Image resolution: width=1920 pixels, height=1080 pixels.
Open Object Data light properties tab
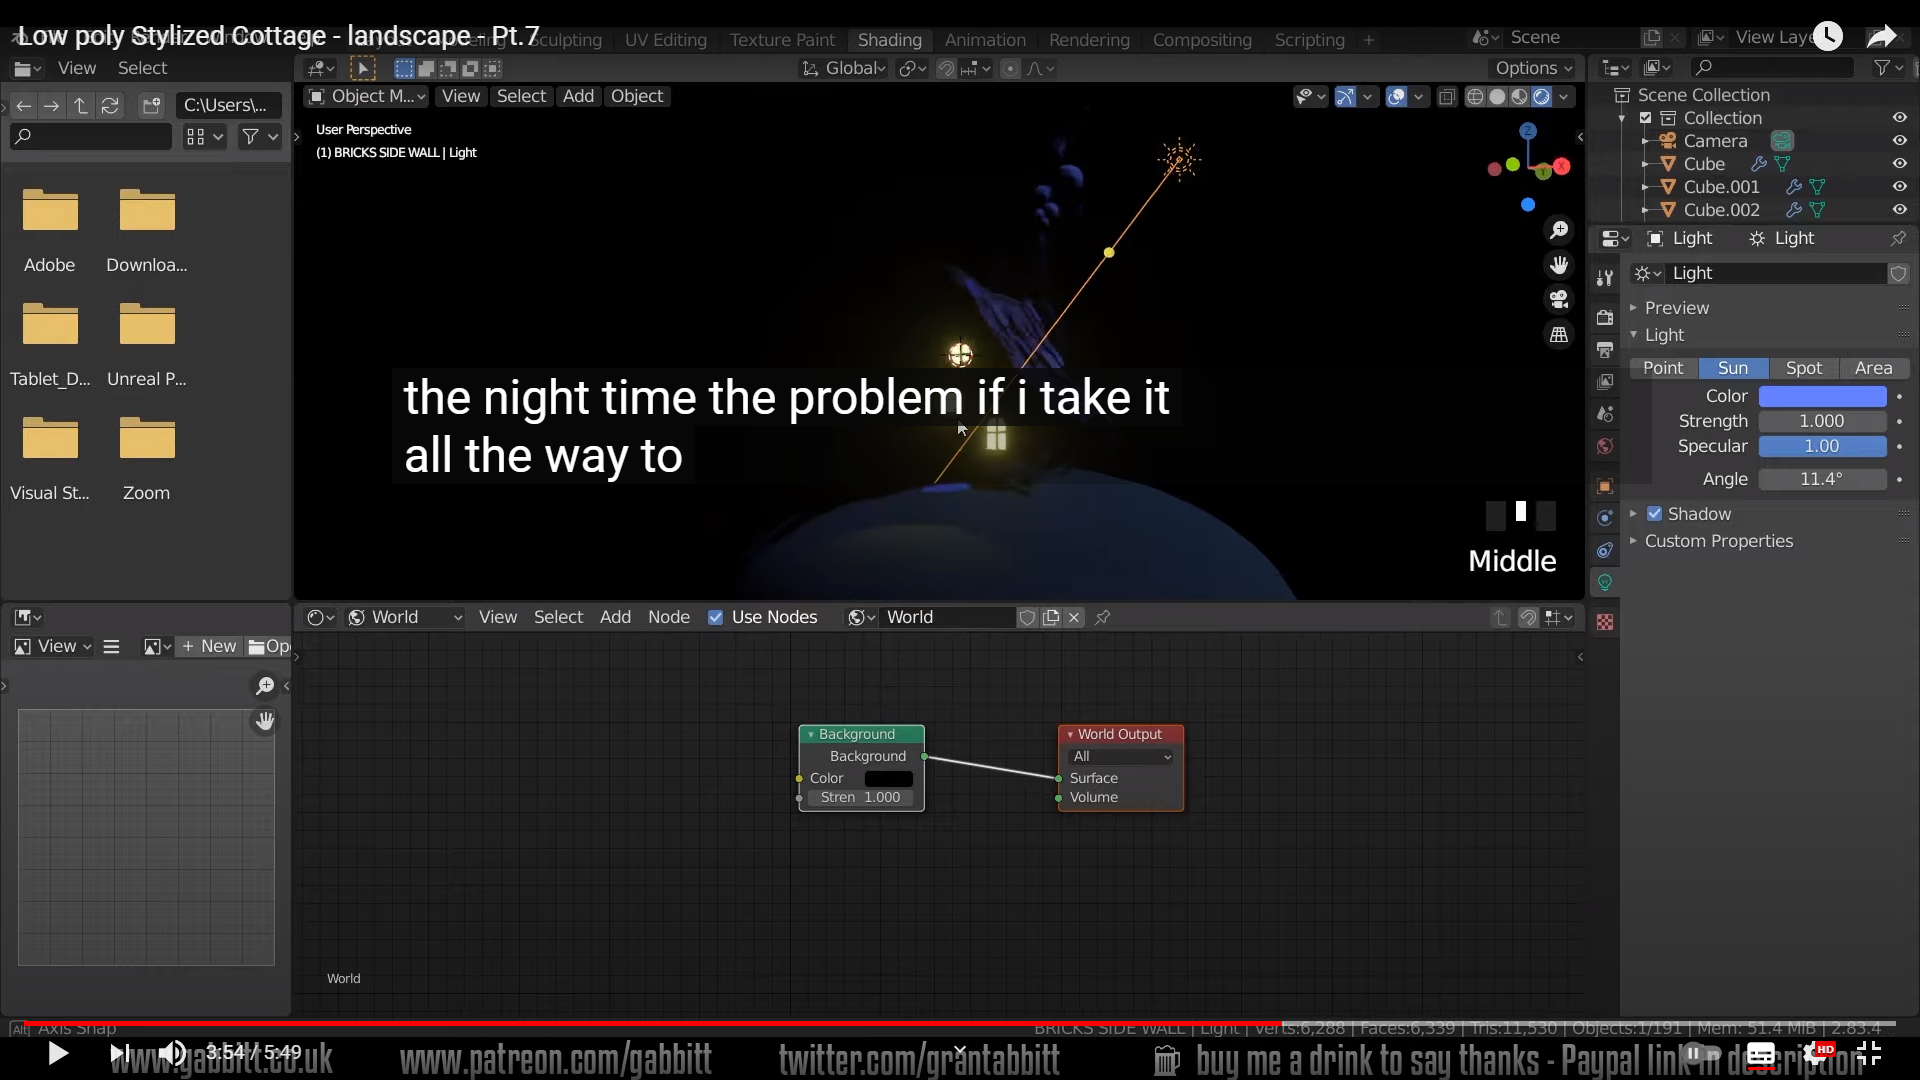(x=1605, y=582)
